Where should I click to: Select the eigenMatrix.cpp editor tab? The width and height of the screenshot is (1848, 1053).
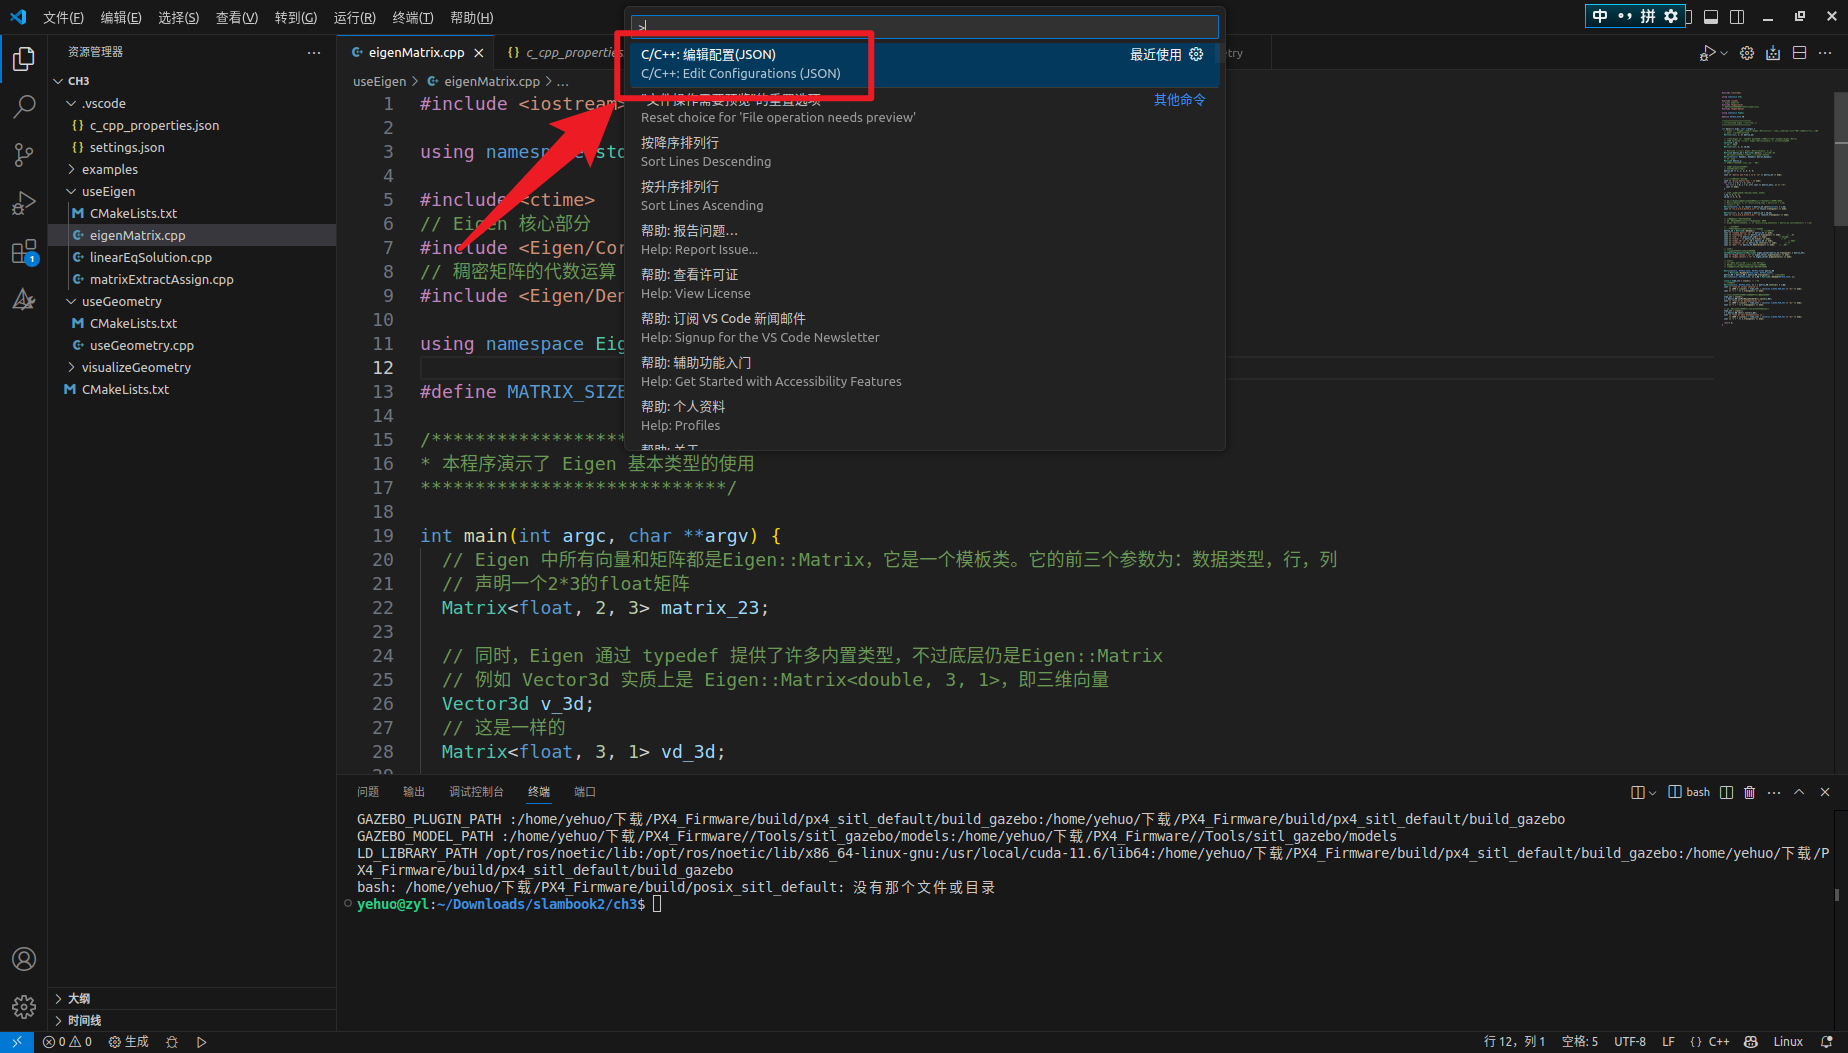pos(416,52)
